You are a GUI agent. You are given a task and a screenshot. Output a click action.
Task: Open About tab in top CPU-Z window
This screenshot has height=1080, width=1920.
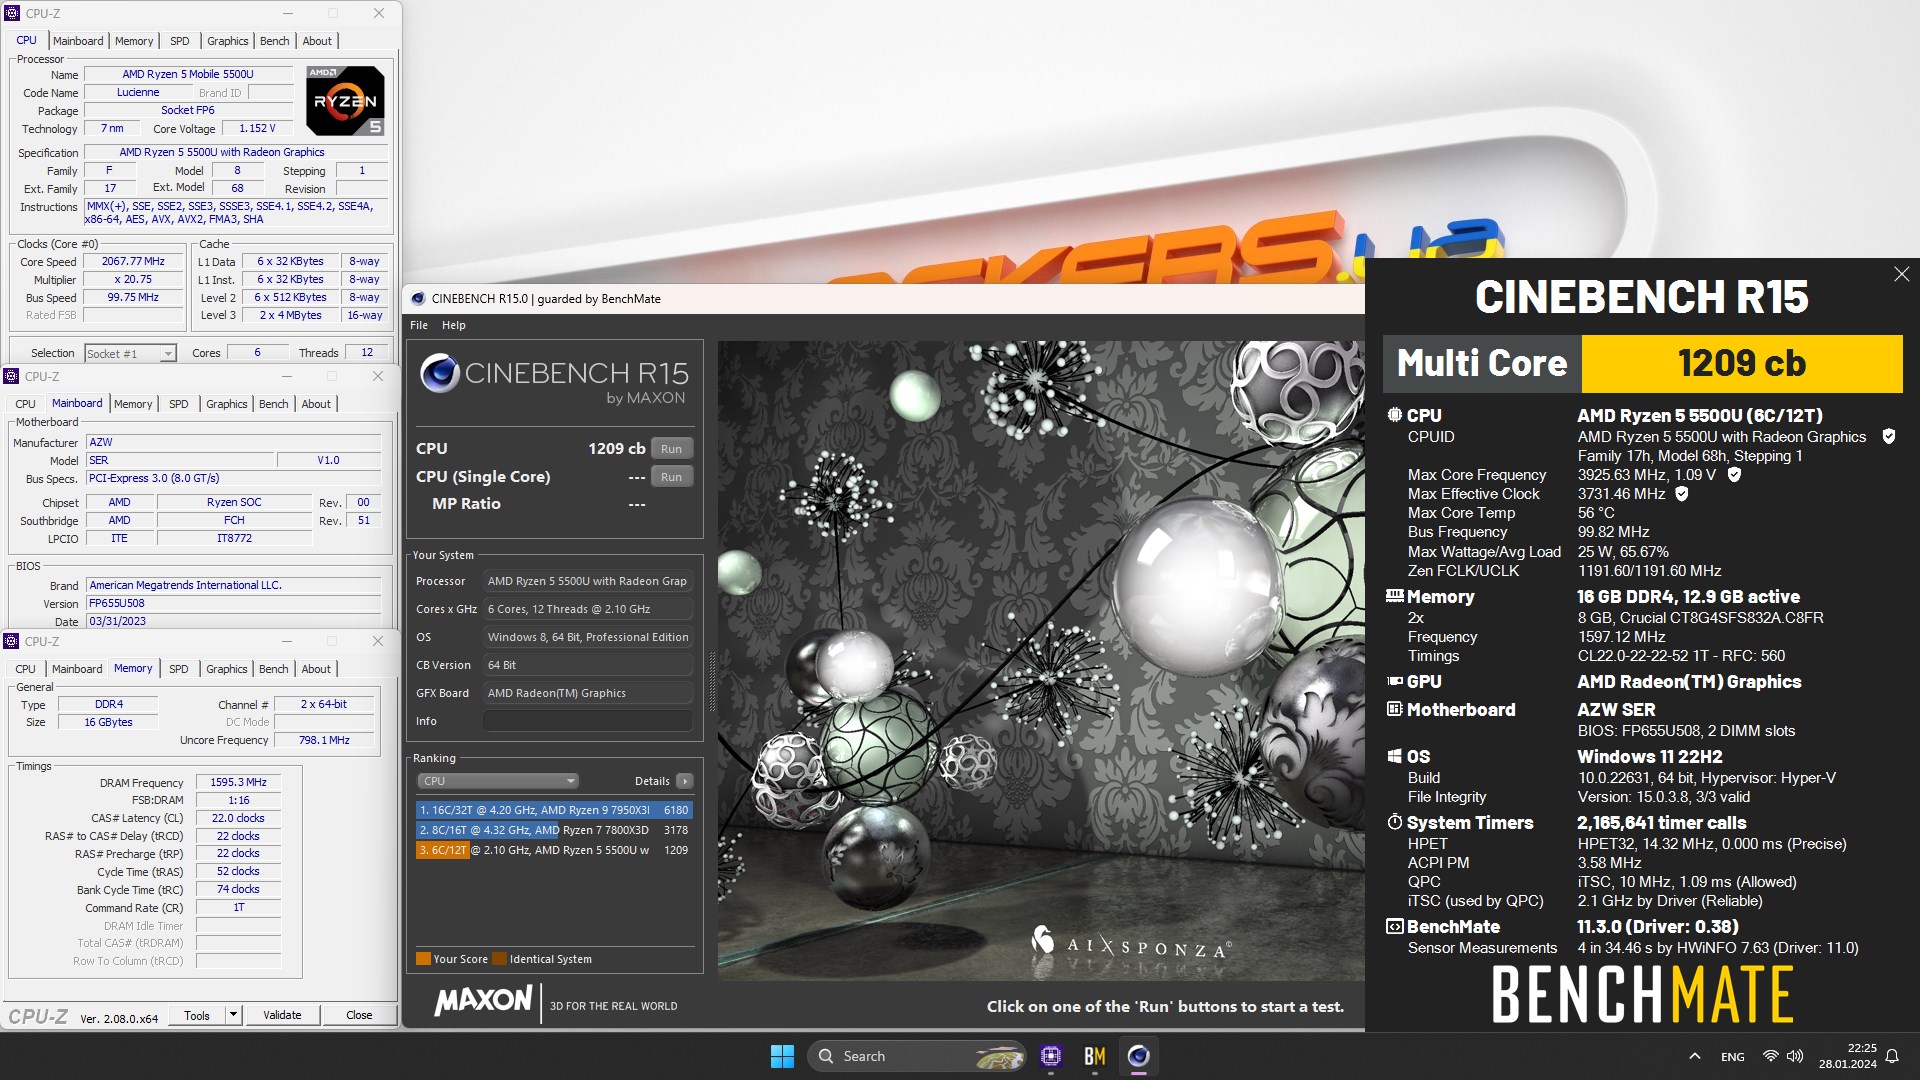317,41
